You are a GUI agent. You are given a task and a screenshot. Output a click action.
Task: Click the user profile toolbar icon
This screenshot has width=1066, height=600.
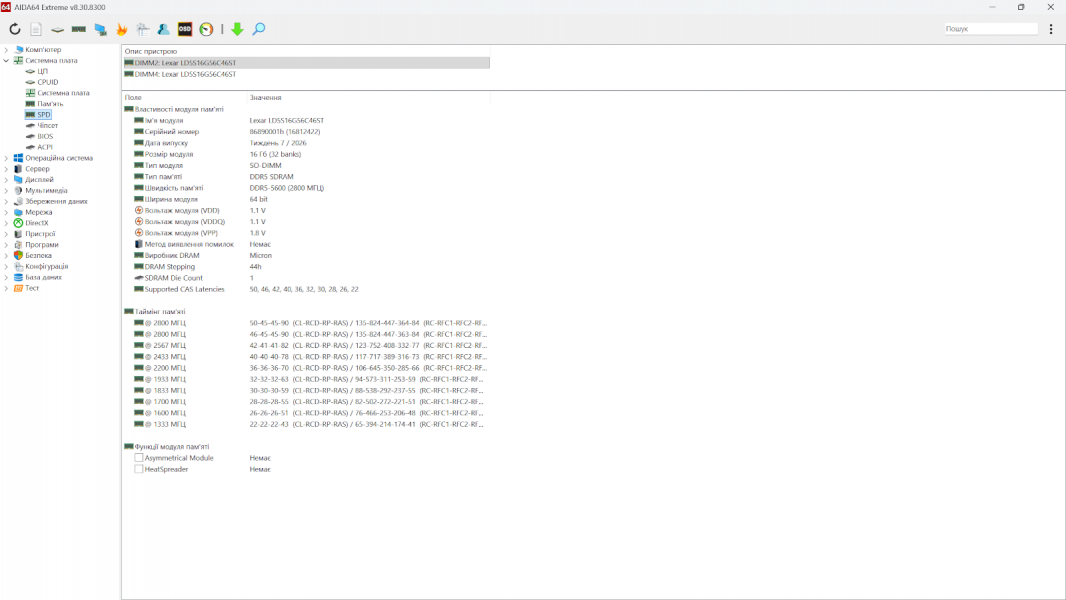pyautogui.click(x=164, y=29)
